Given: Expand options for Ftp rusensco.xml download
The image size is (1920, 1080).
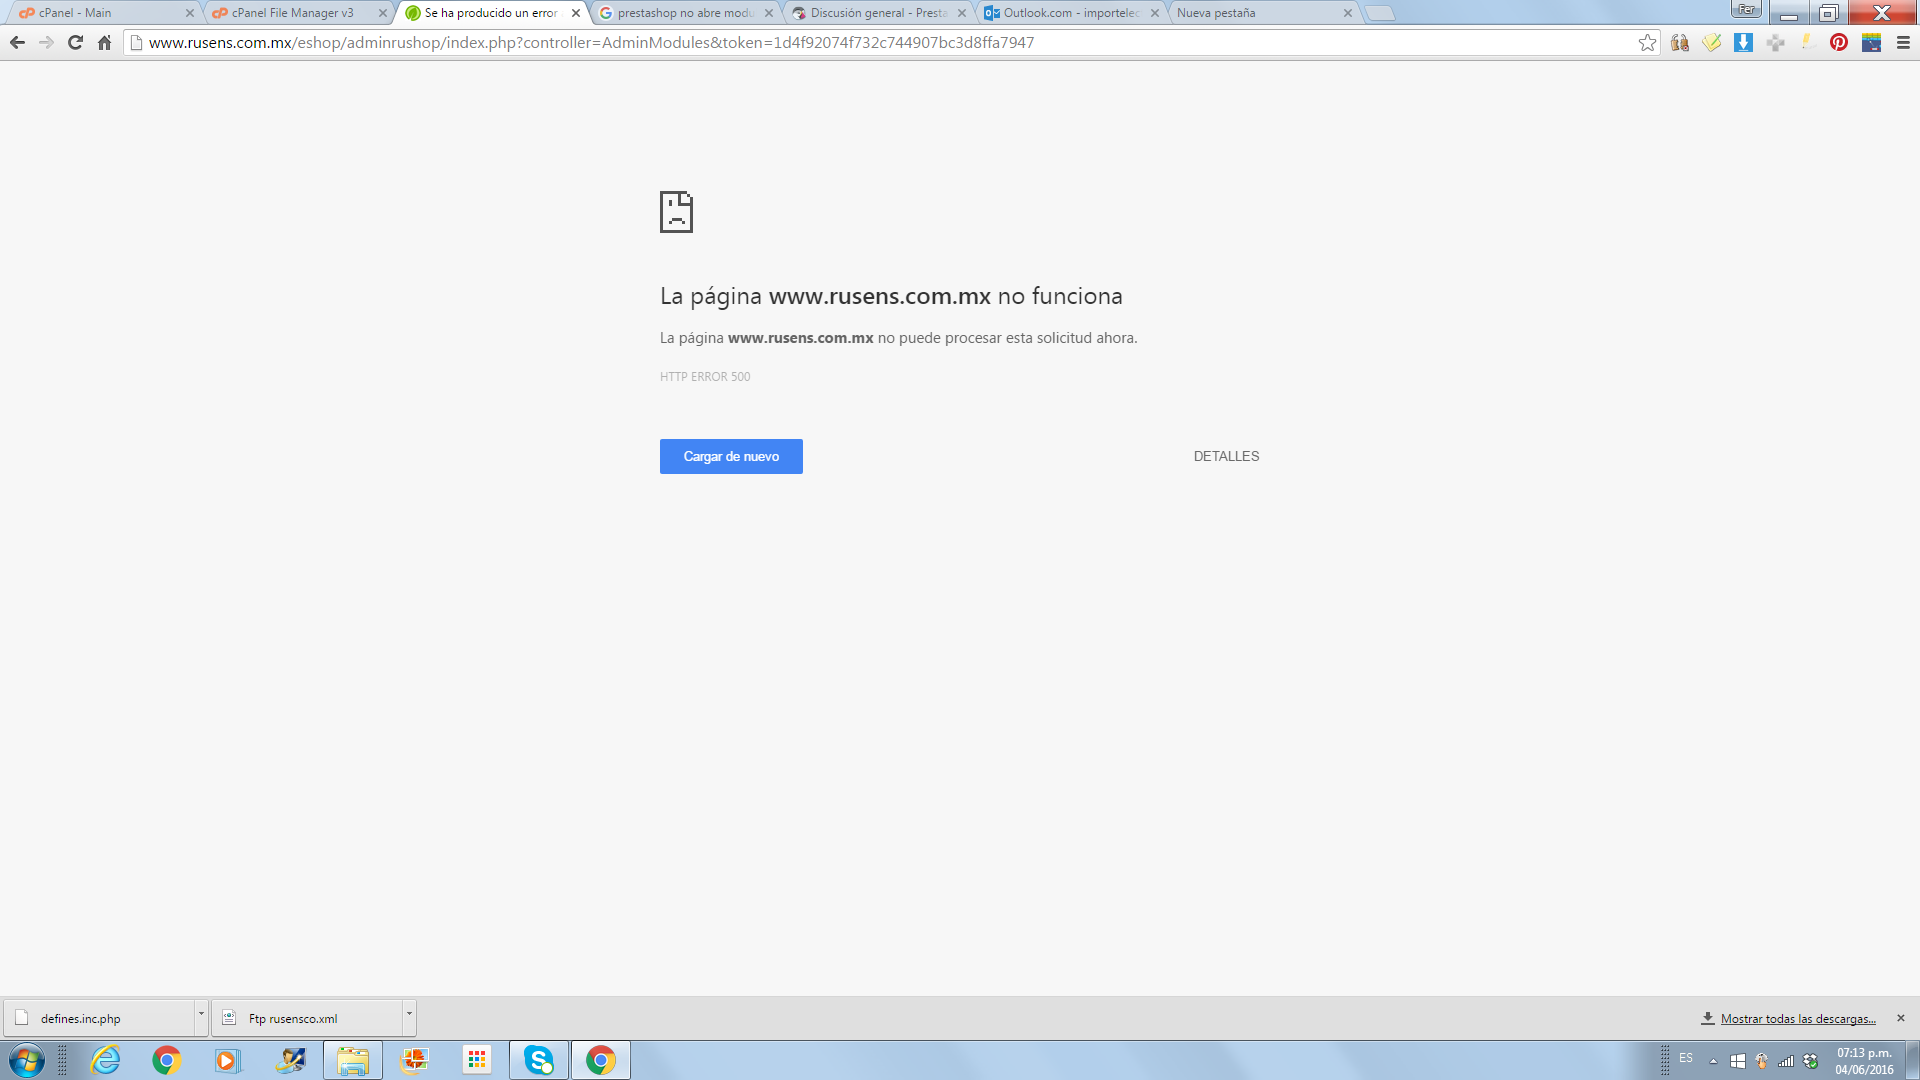Looking at the screenshot, I should pos(409,1014).
